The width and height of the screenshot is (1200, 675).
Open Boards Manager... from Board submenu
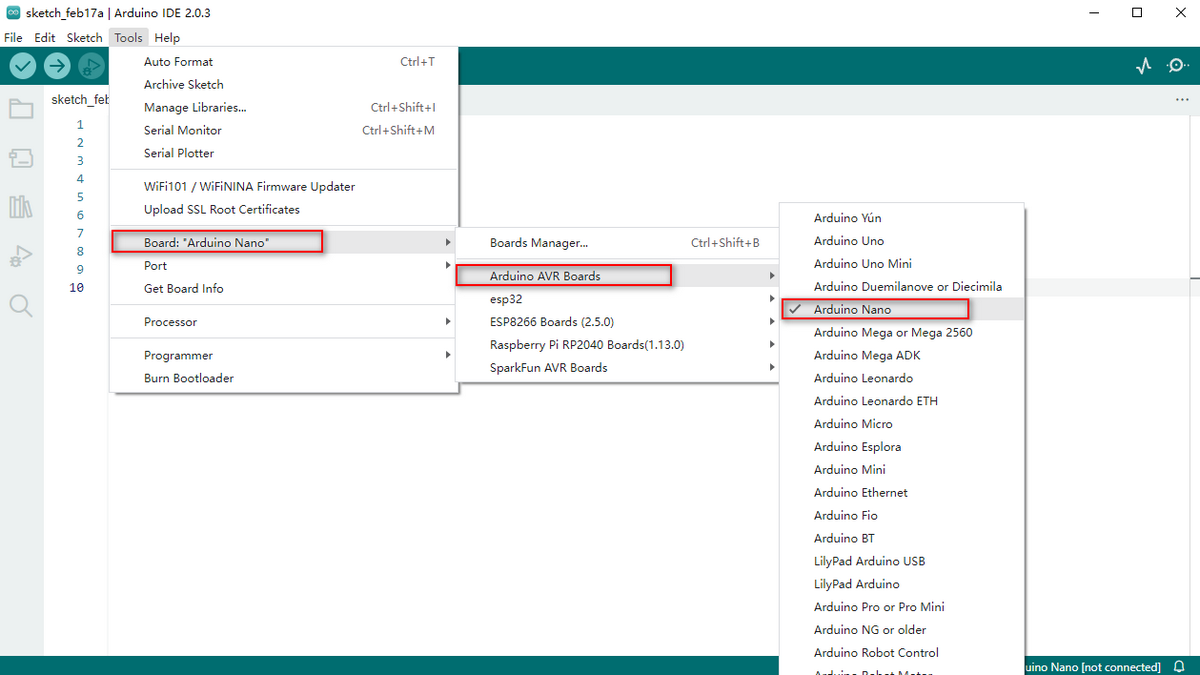617,243
